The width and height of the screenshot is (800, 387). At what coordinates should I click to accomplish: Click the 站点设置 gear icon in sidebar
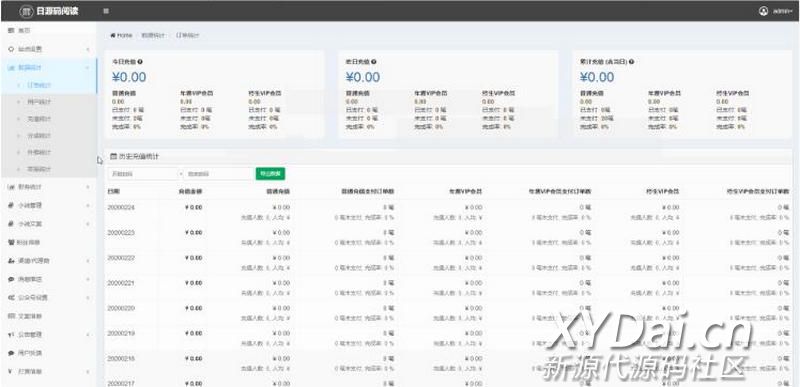(x=11, y=49)
